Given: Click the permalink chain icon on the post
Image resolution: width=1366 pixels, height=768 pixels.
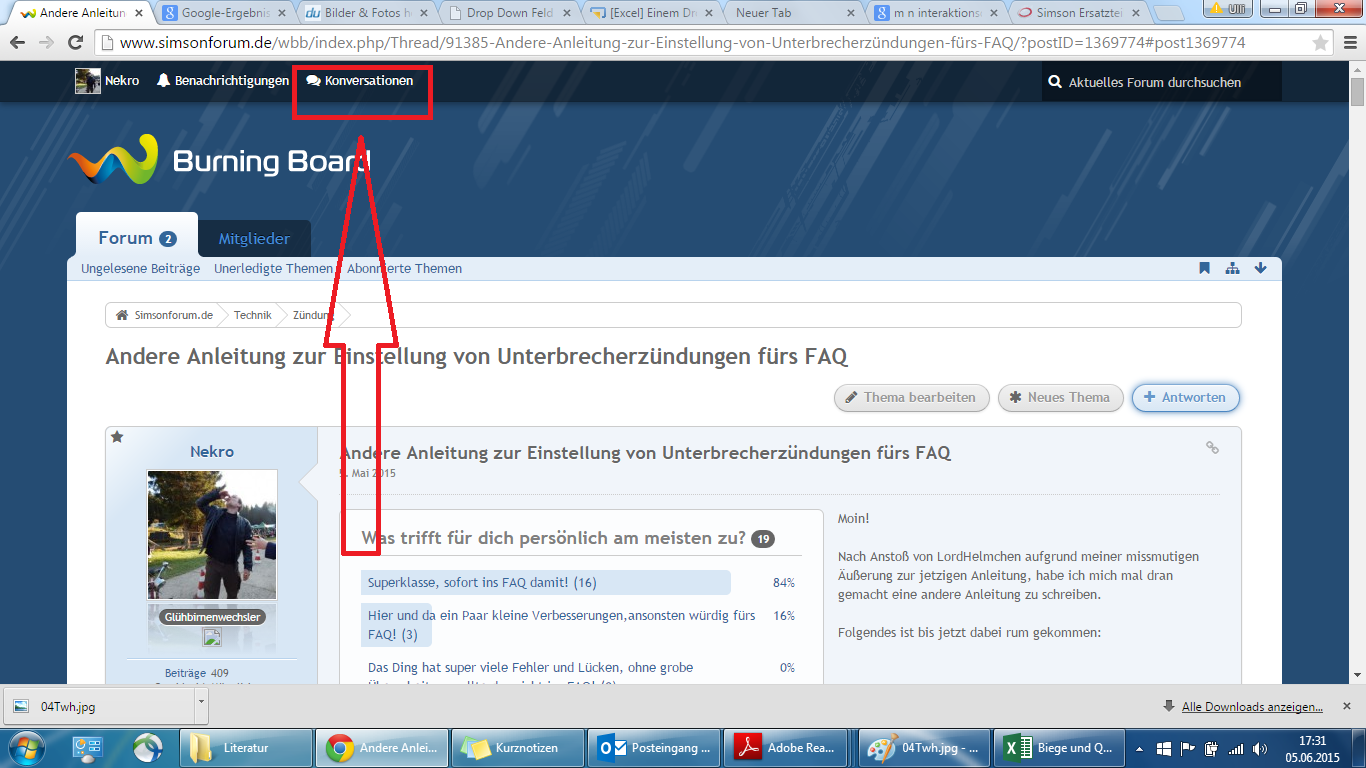Looking at the screenshot, I should click(1212, 448).
